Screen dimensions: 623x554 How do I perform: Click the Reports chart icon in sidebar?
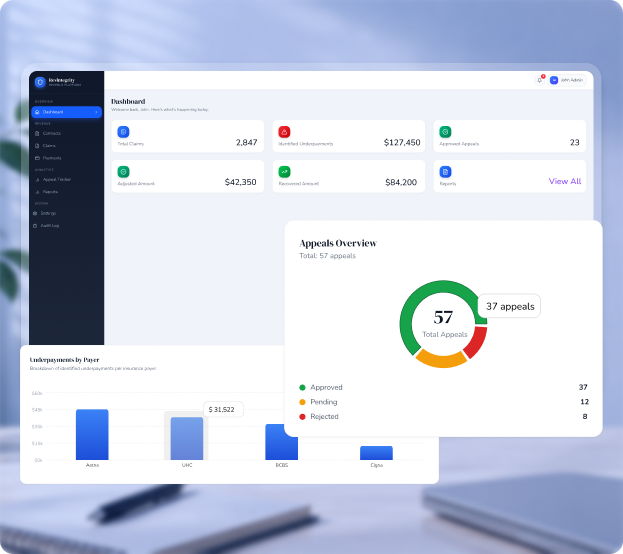pyautogui.click(x=37, y=192)
